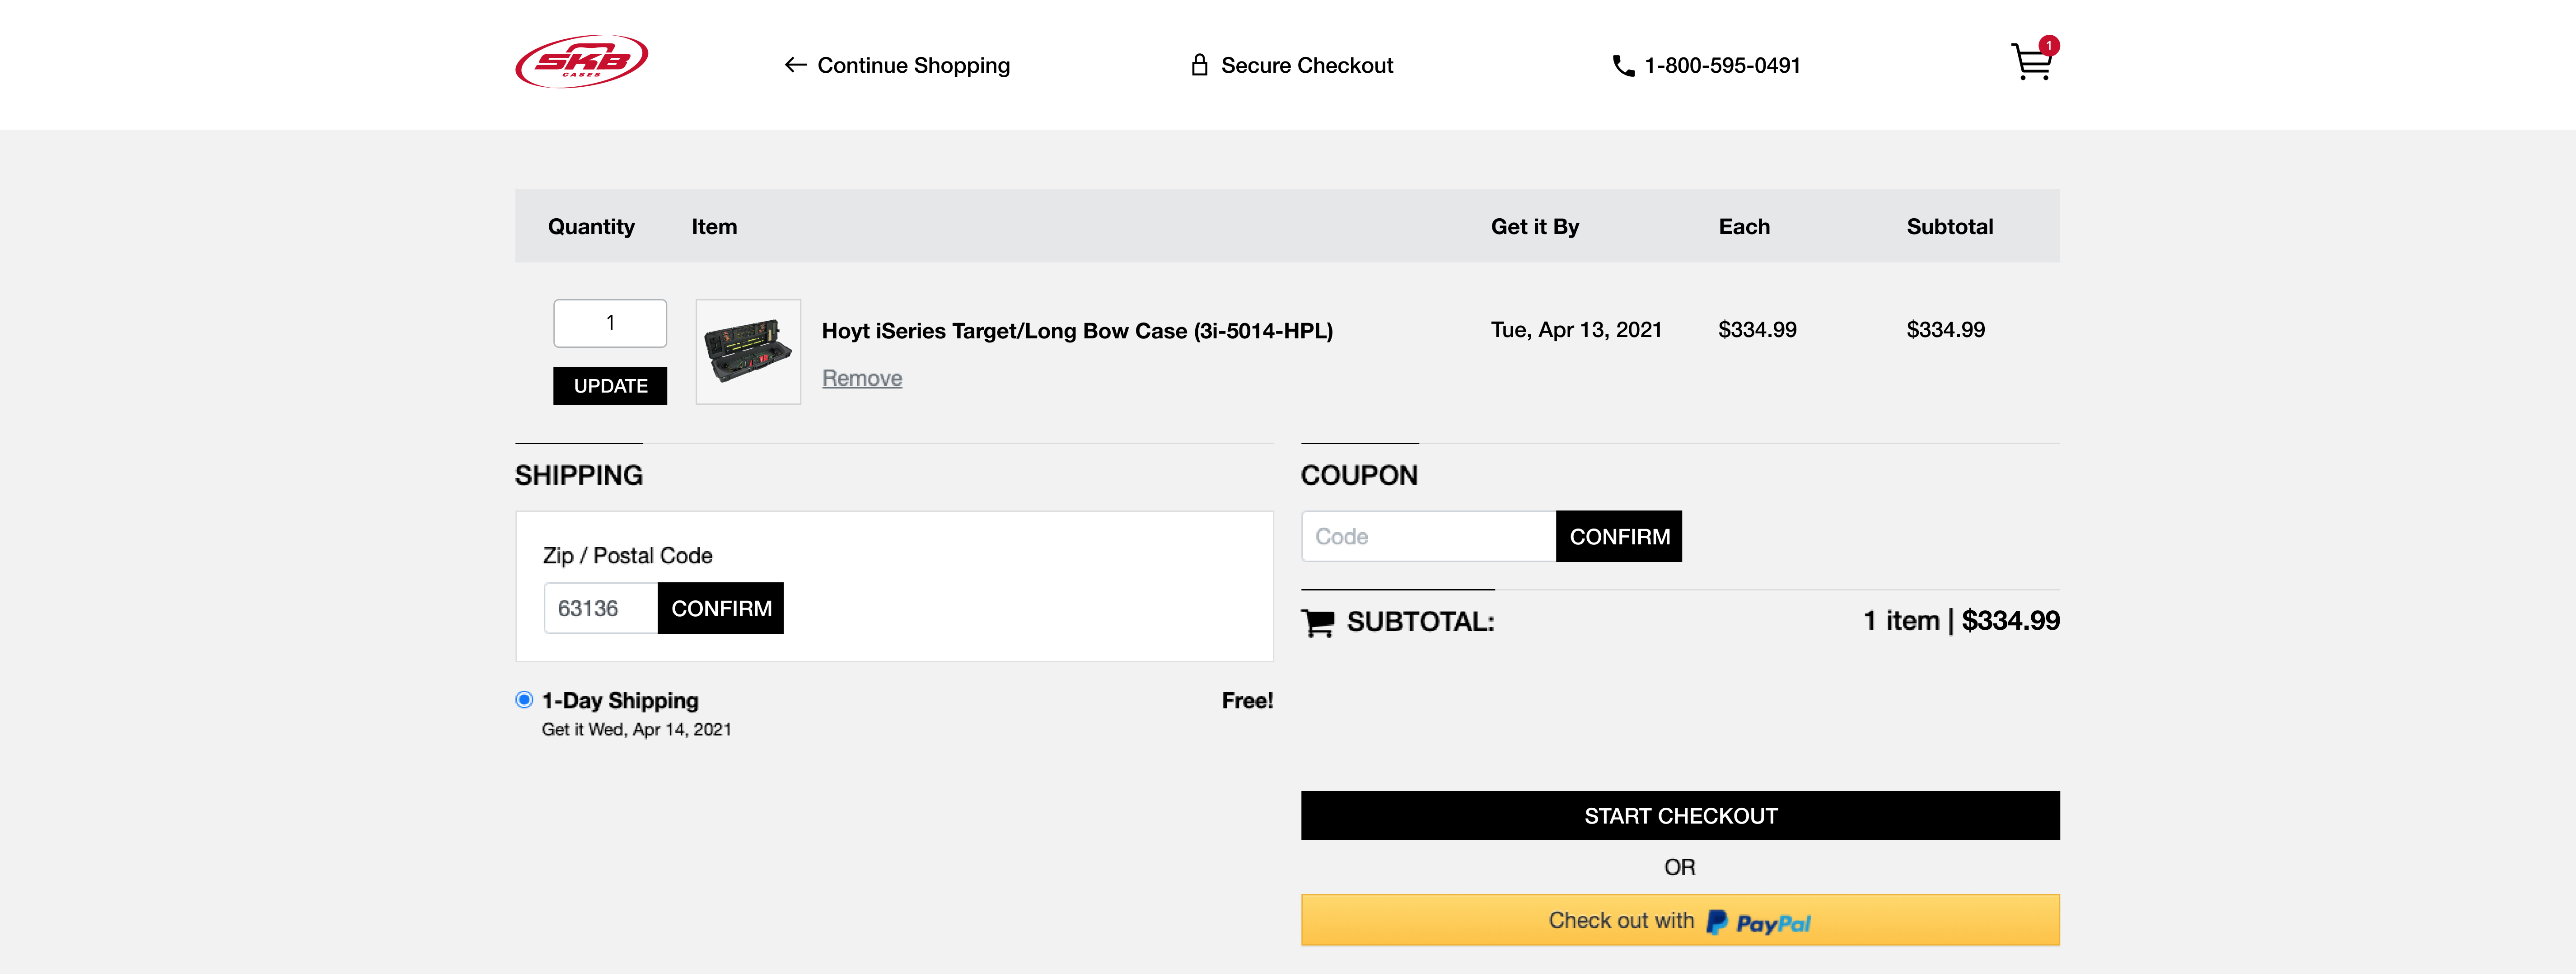This screenshot has width=2576, height=974.
Task: Select the 1-Day Shipping radio button
Action: 524,700
